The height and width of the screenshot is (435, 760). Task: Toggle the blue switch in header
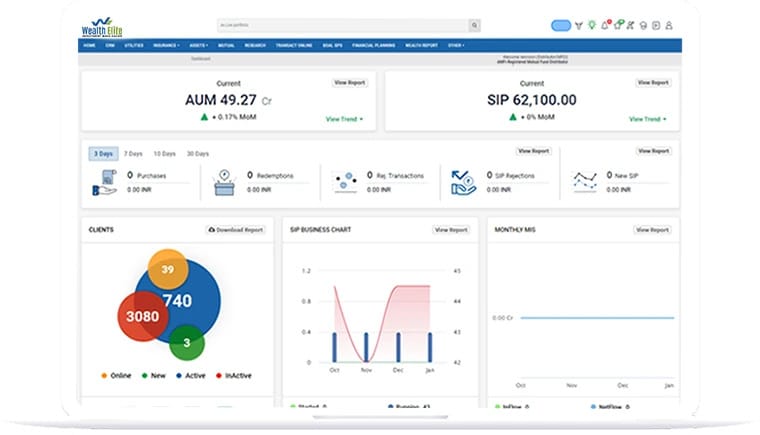point(560,26)
